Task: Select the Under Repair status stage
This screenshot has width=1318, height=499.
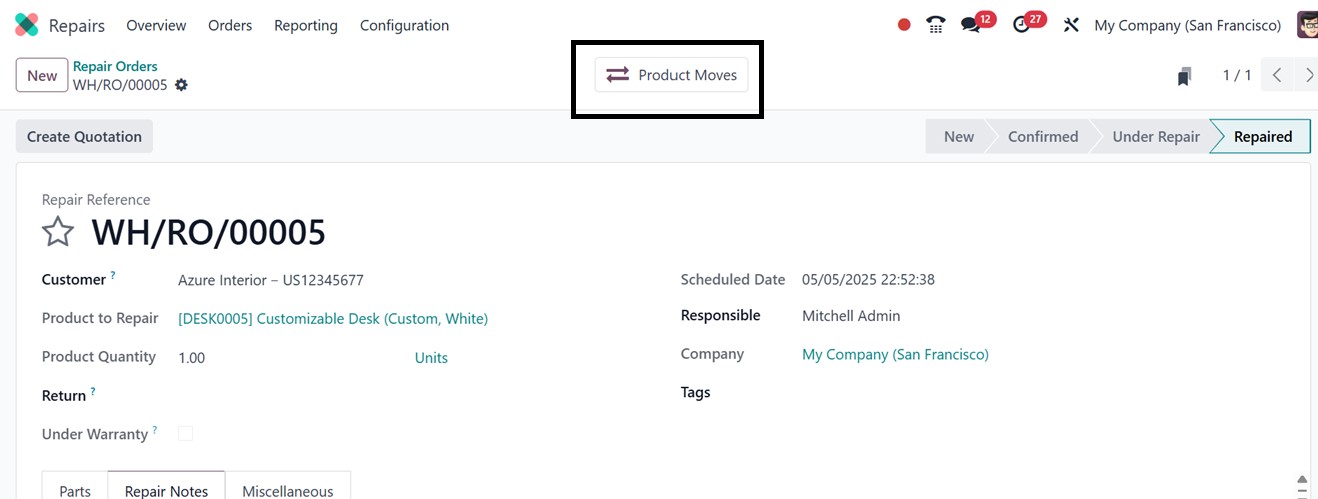Action: click(x=1155, y=137)
